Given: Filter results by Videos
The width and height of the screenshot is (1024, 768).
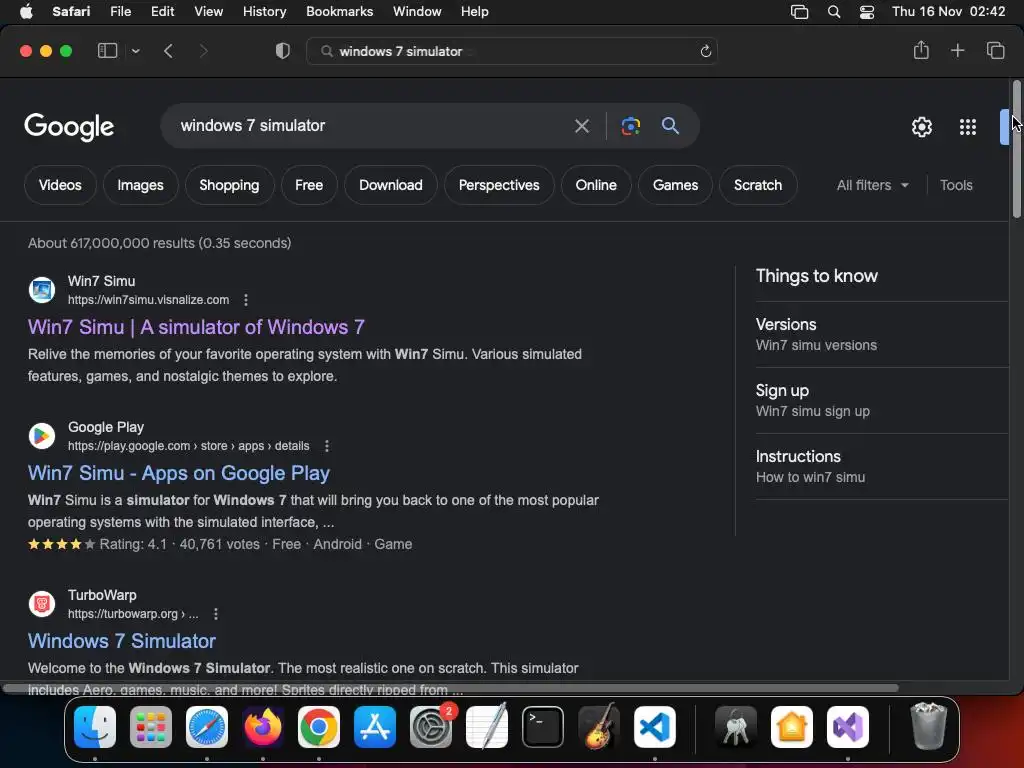Looking at the screenshot, I should pos(60,185).
